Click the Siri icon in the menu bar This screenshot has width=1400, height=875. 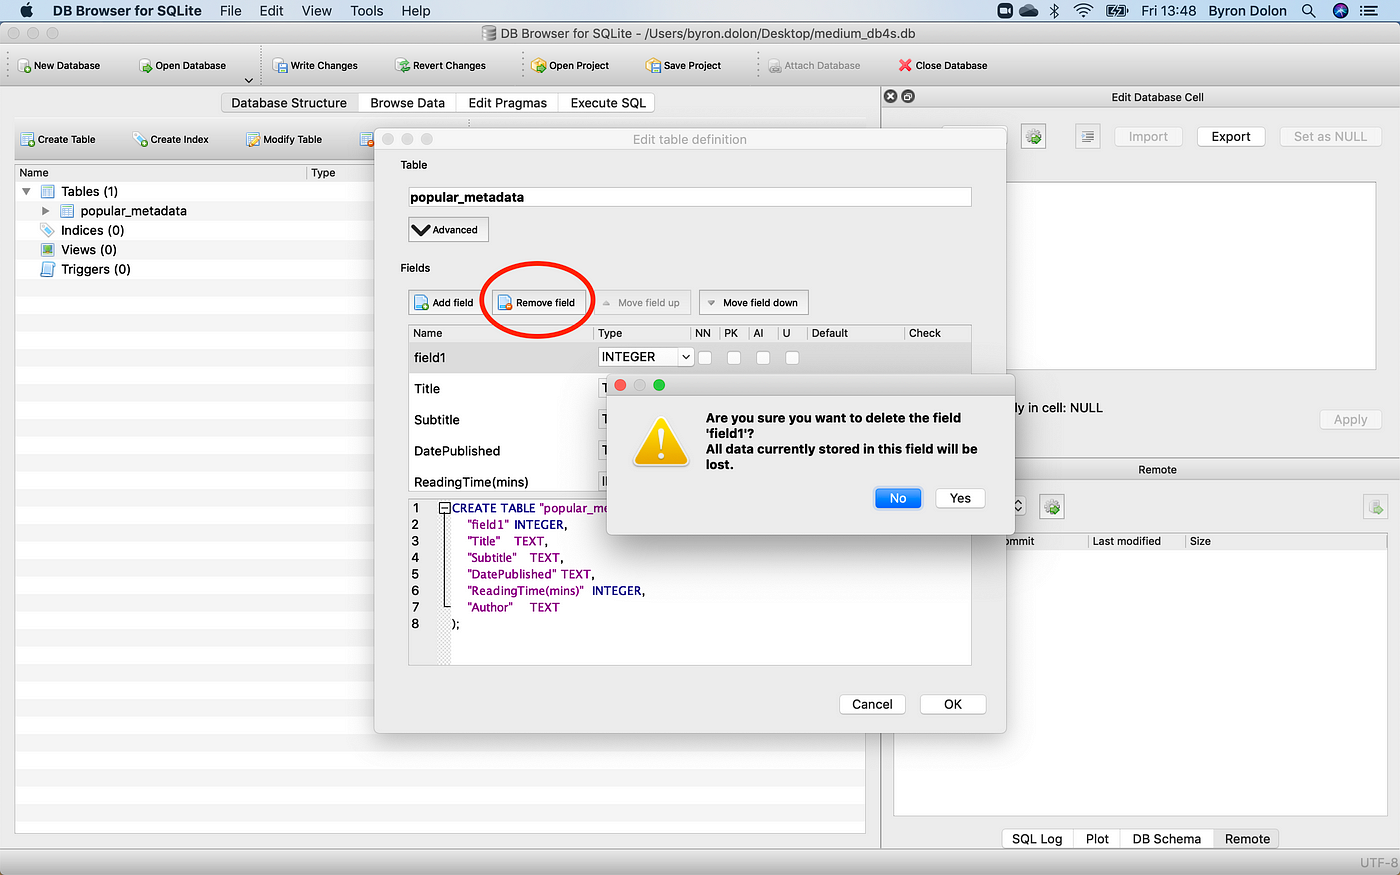click(1341, 11)
